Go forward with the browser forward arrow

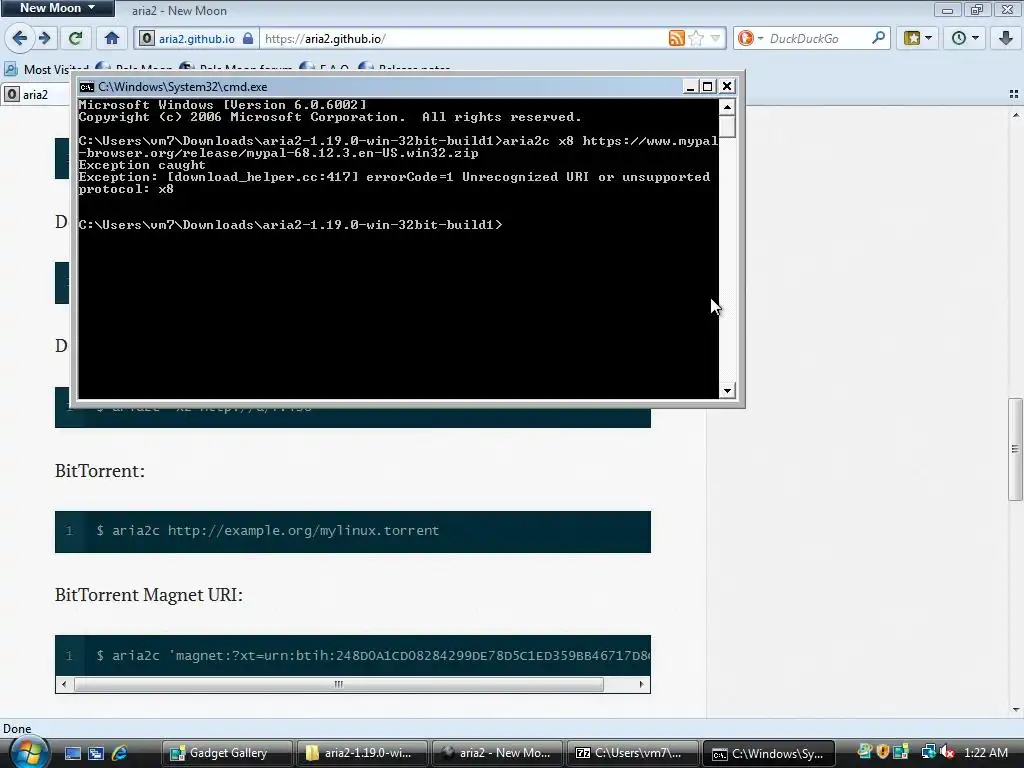45,38
